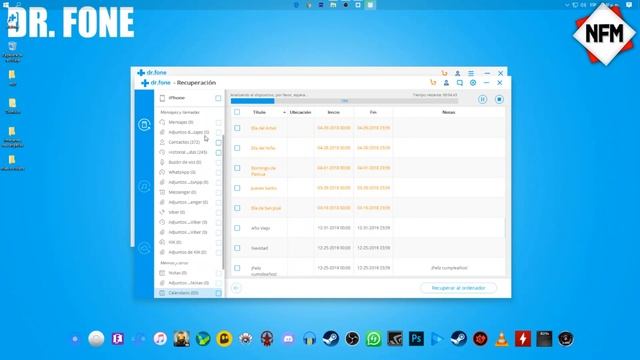Check the Navidad row checkbox
Image resolution: width=640 pixels, height=360 pixels.
click(237, 248)
